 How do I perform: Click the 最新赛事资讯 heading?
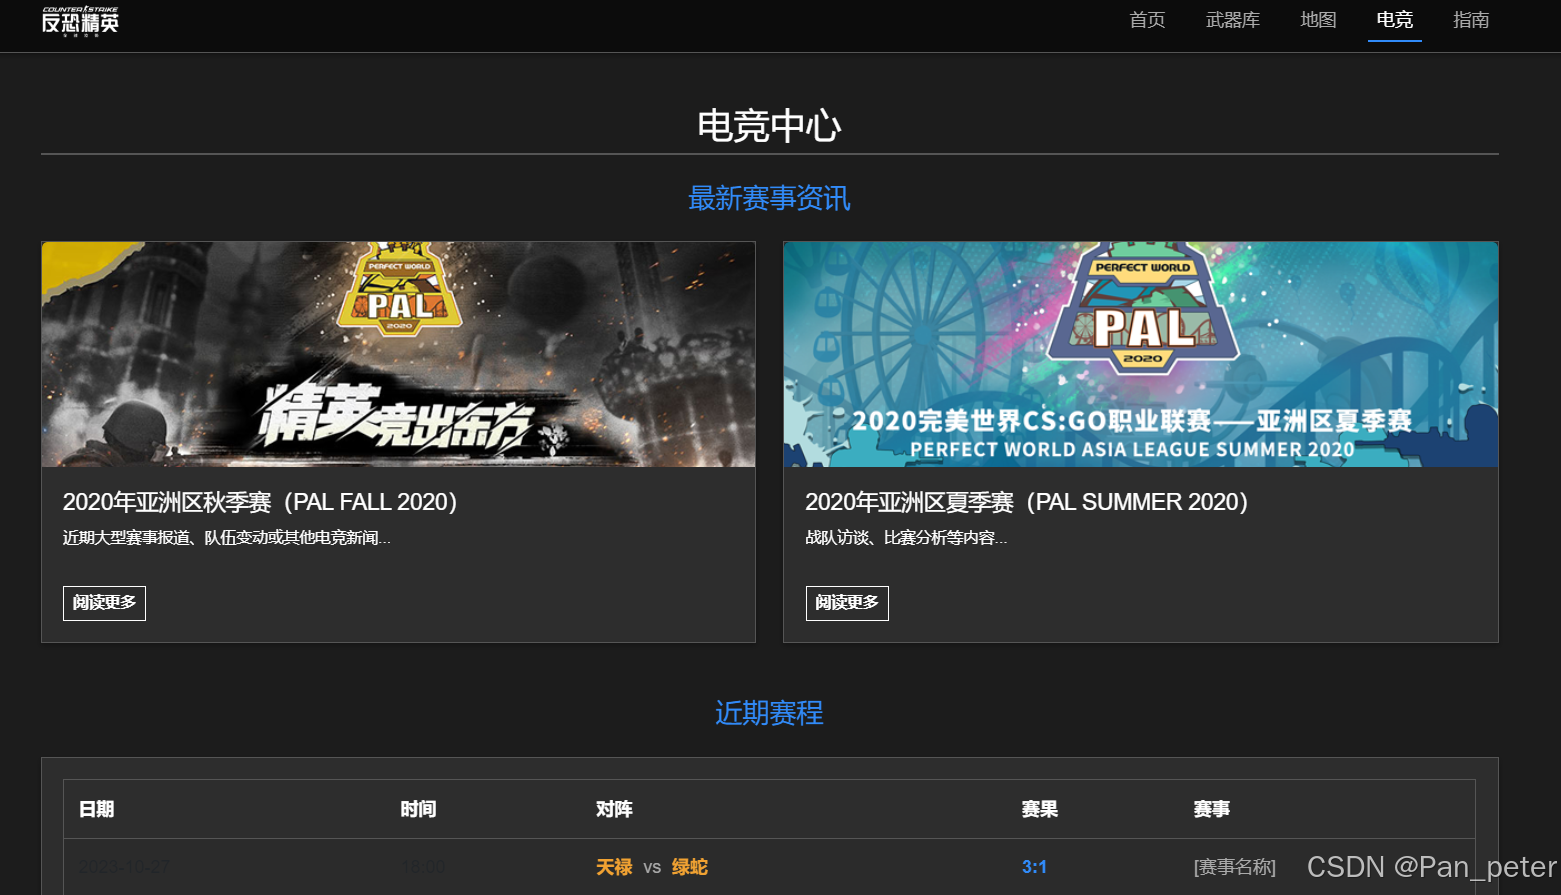(769, 198)
